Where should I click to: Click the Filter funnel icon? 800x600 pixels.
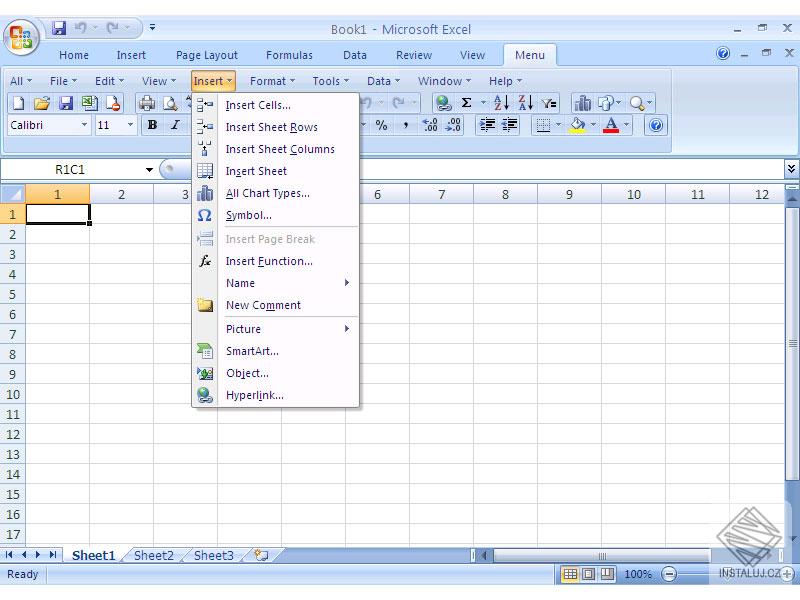[x=549, y=104]
